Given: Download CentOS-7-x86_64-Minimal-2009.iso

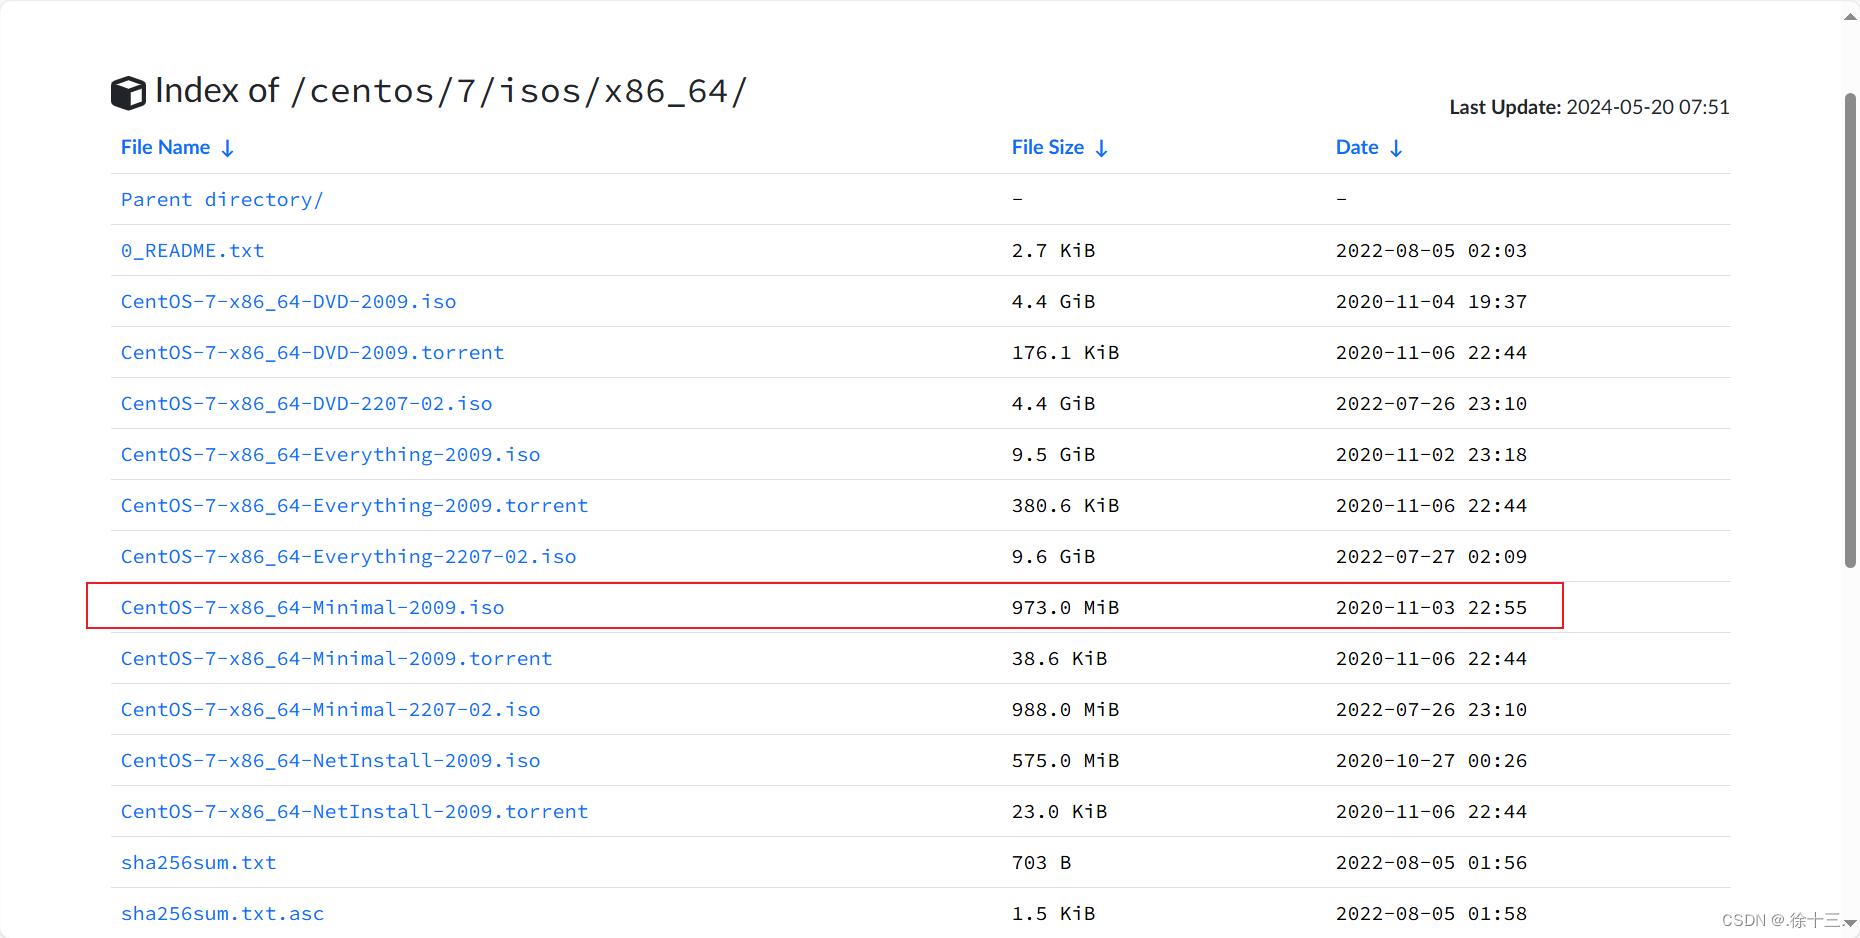Looking at the screenshot, I should coord(313,607).
